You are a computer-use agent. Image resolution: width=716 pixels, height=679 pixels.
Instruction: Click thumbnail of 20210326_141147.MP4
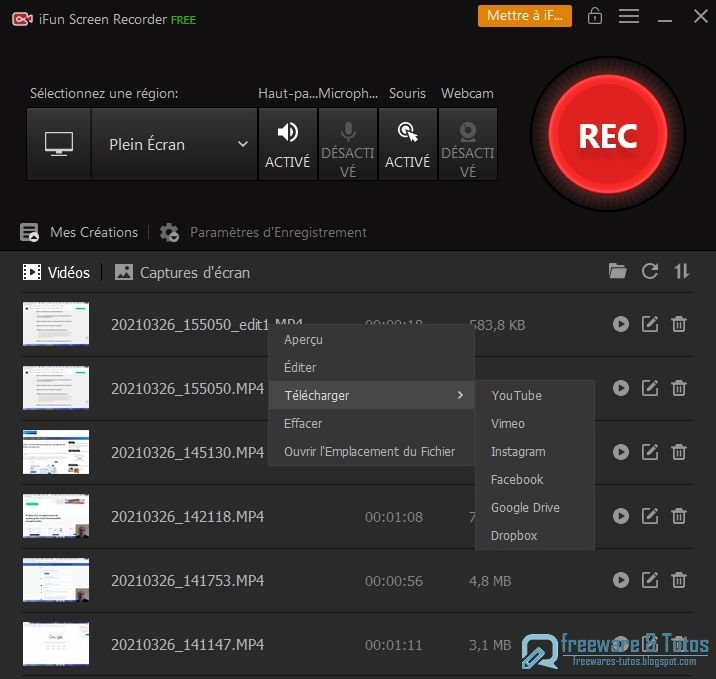tap(56, 643)
